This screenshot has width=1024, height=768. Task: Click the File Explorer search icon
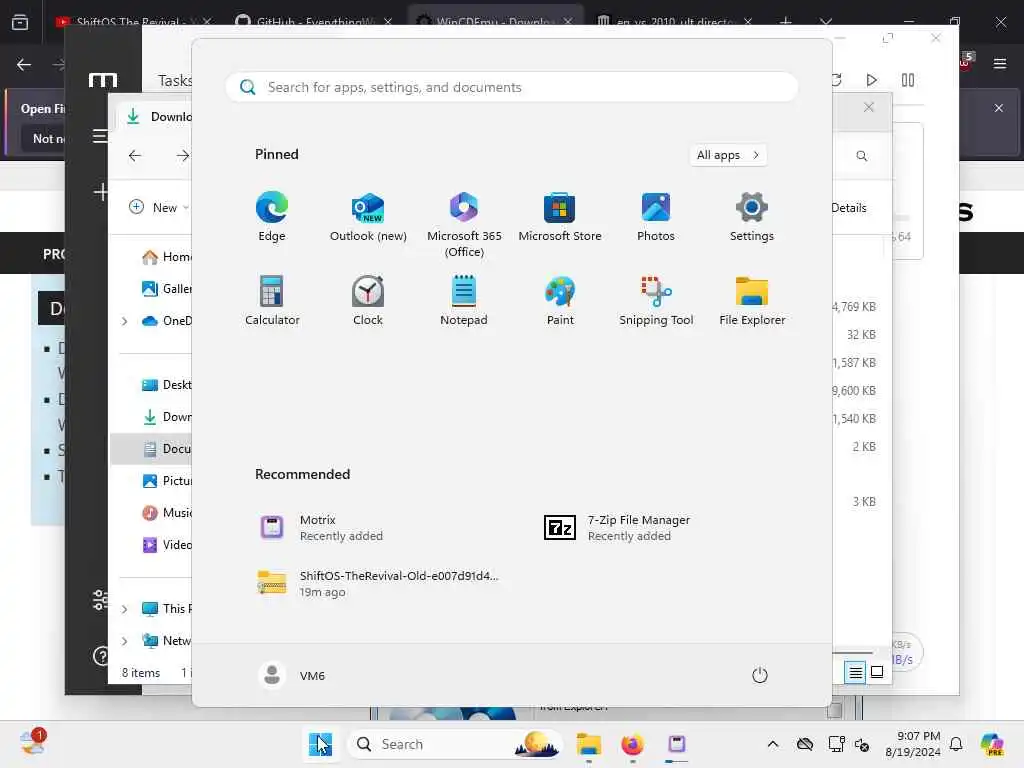tap(862, 155)
